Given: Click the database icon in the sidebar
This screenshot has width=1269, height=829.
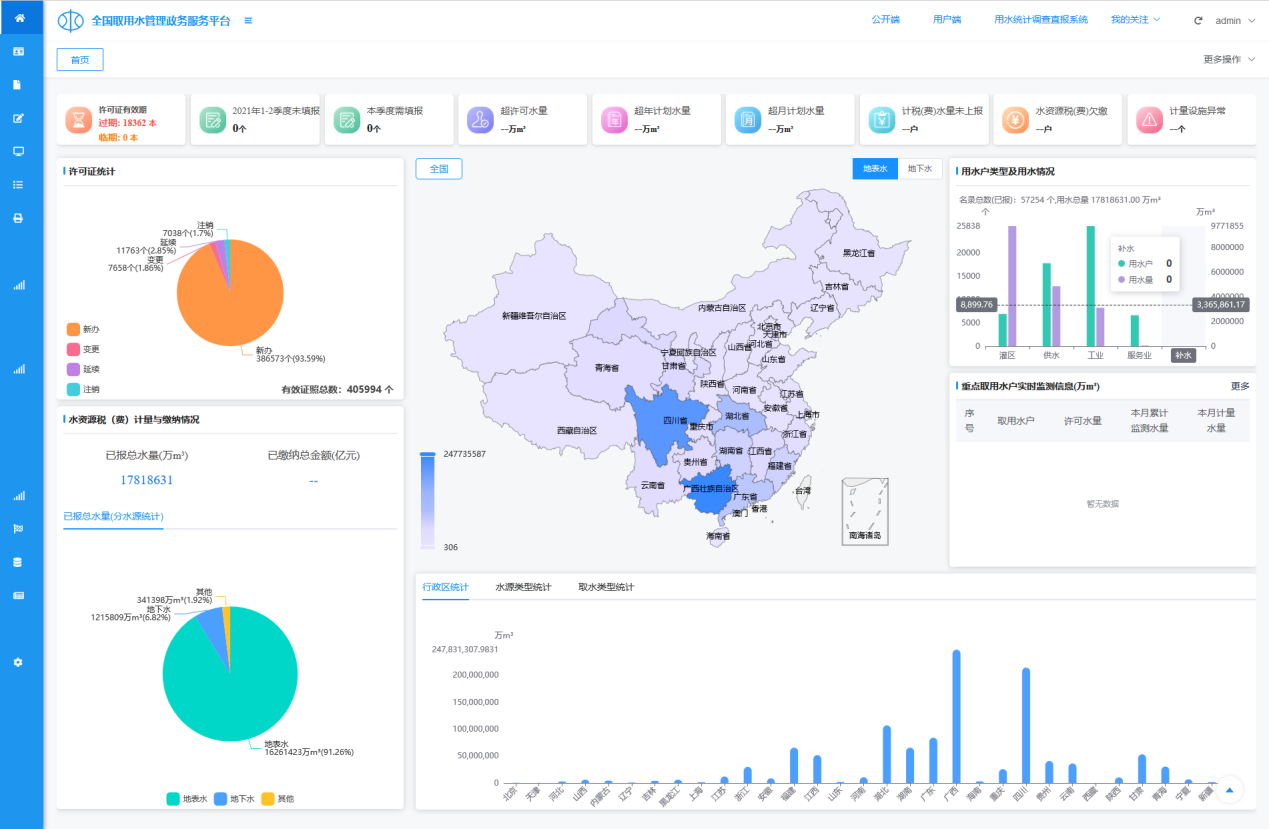Looking at the screenshot, I should click(x=18, y=562).
